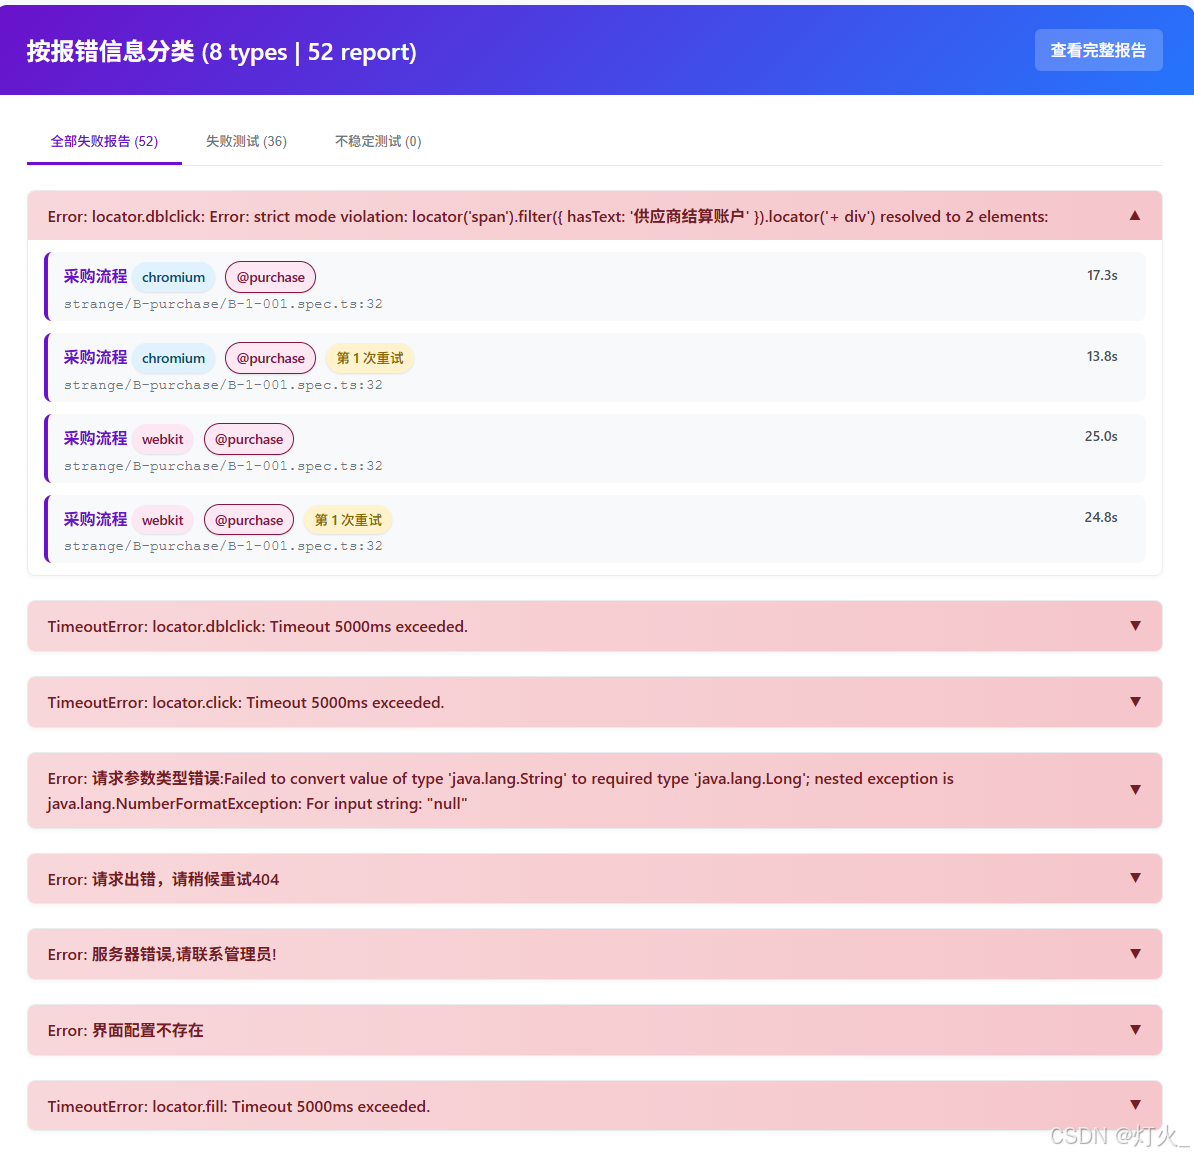Click @purchase tag in the 24.8s row

click(249, 520)
